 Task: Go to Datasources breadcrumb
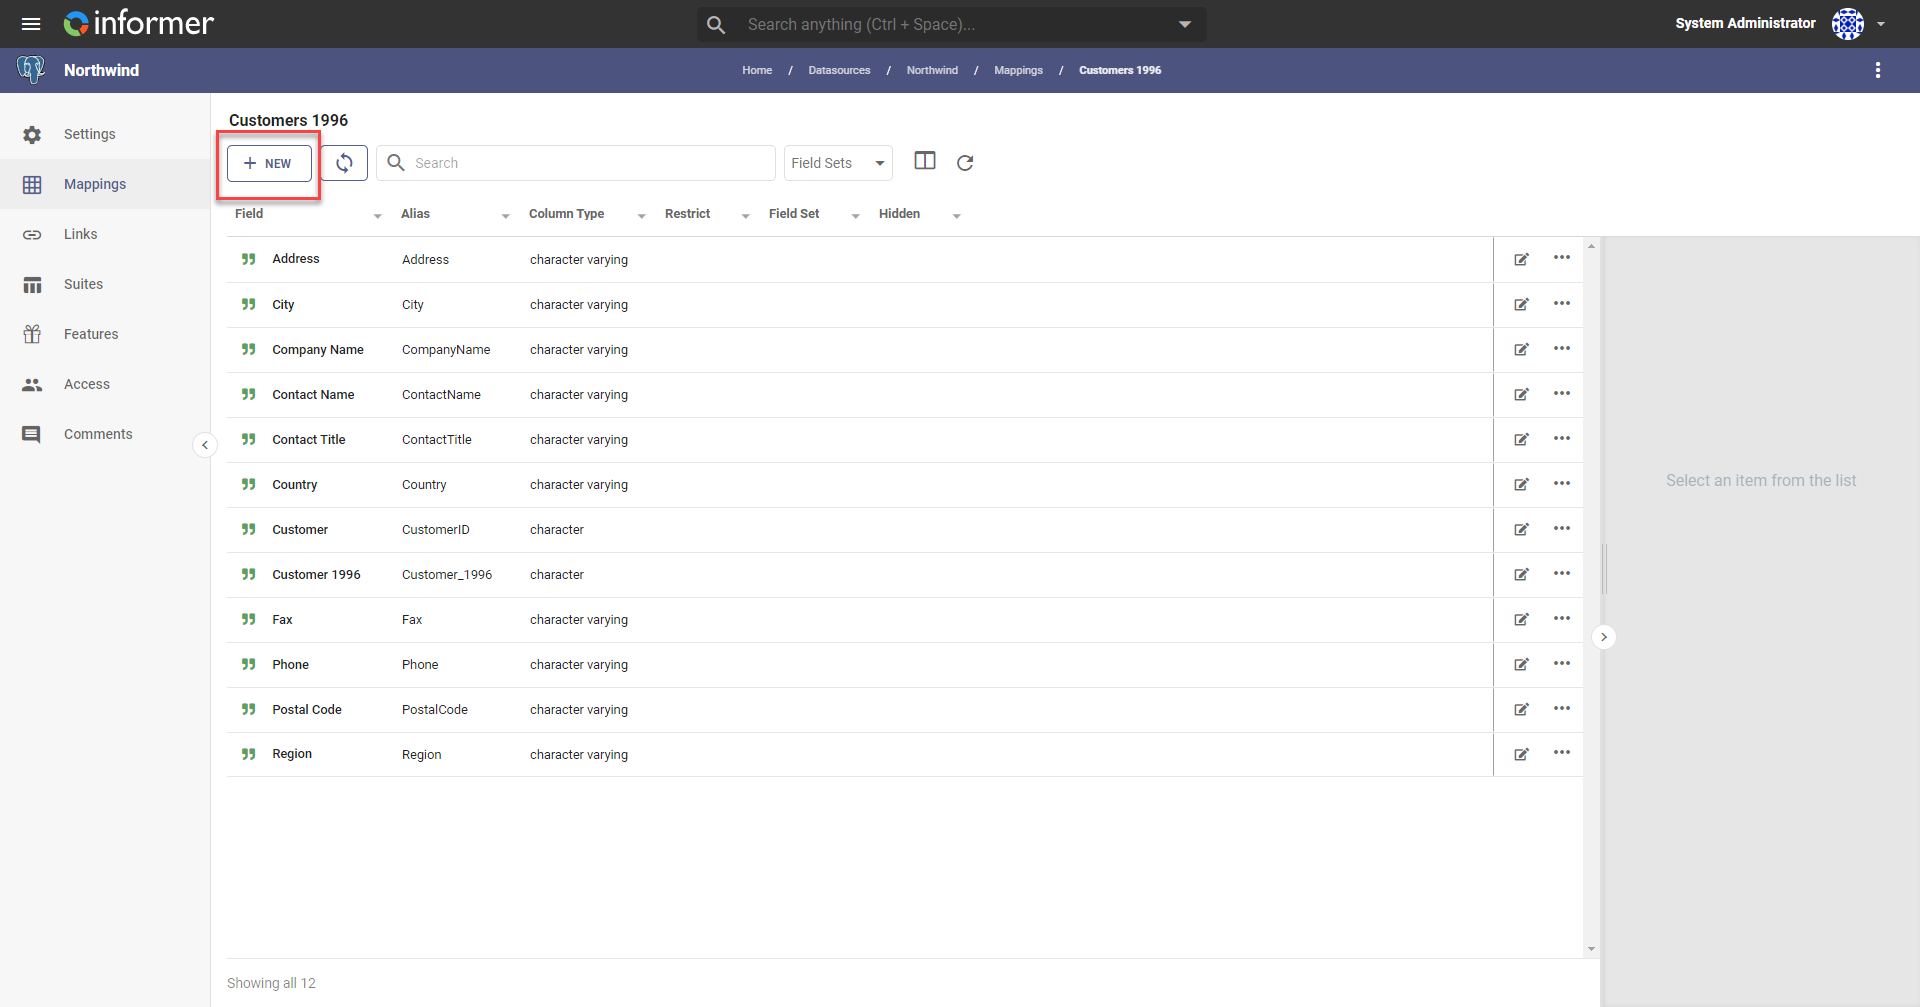click(x=839, y=70)
